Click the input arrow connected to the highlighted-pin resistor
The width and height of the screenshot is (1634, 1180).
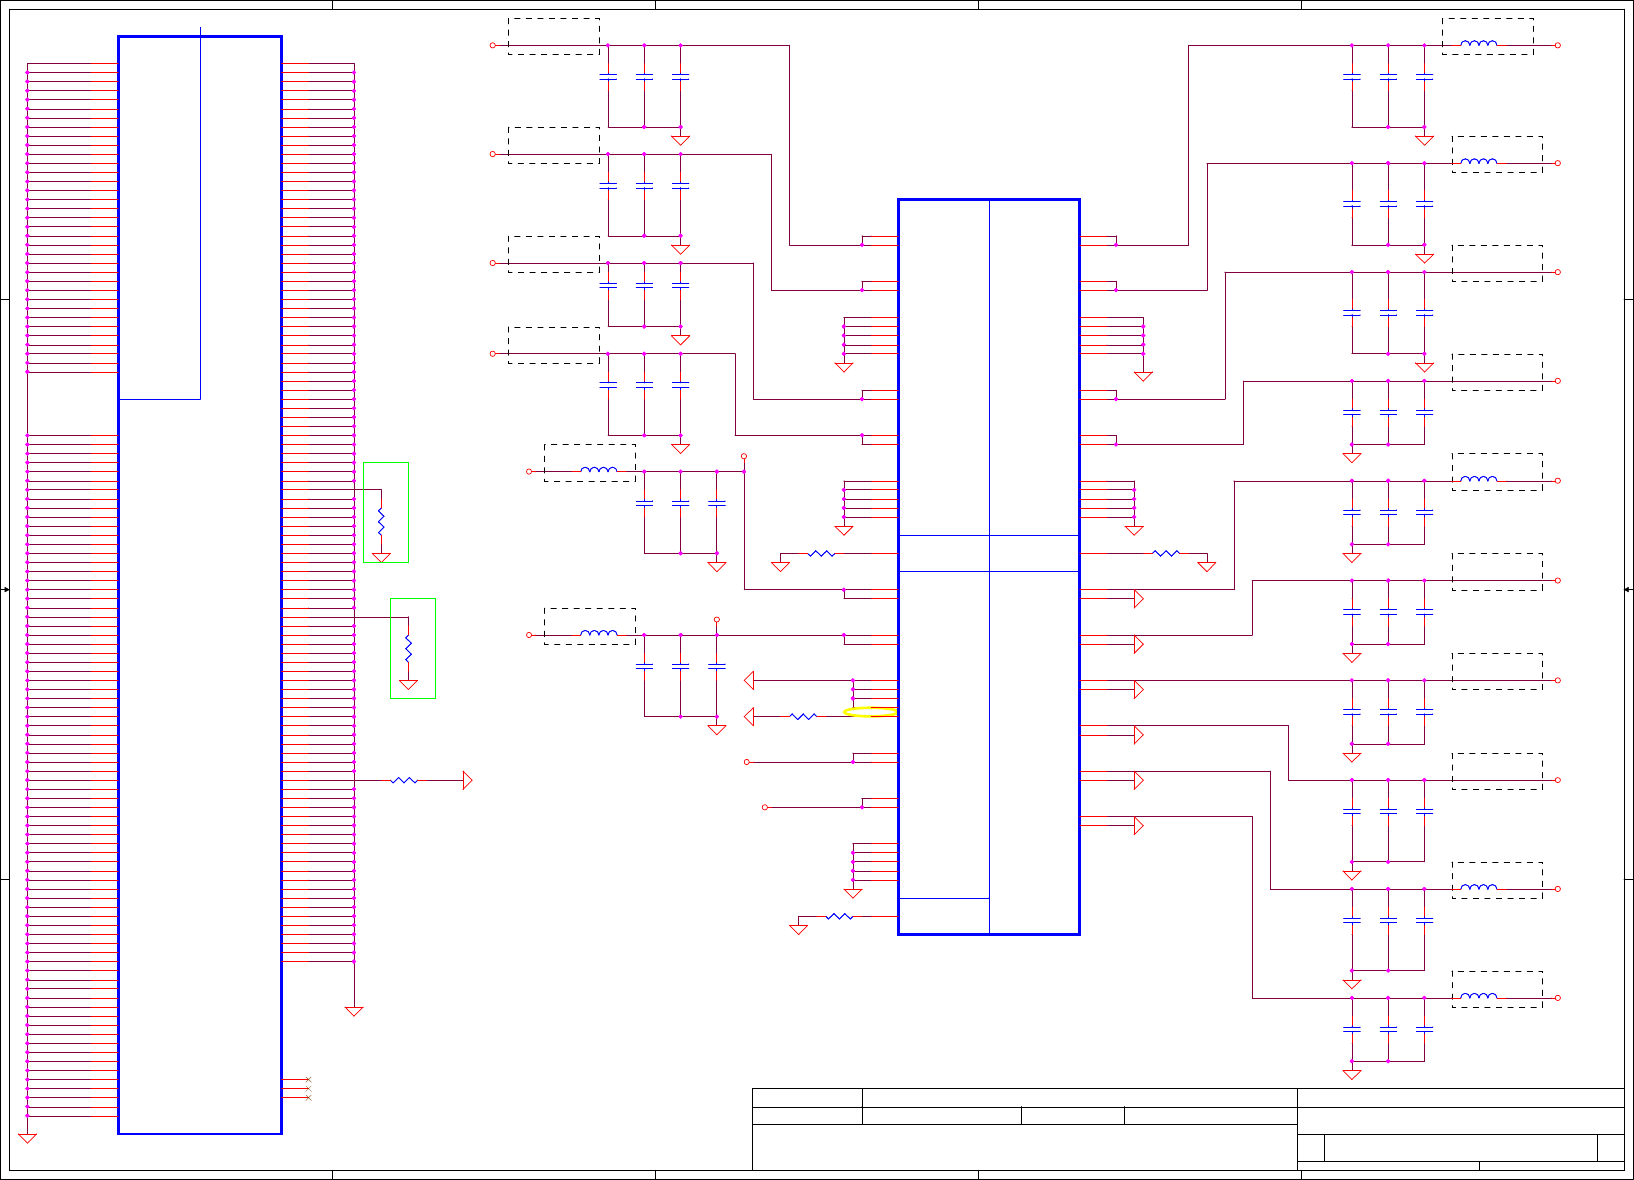(749, 716)
